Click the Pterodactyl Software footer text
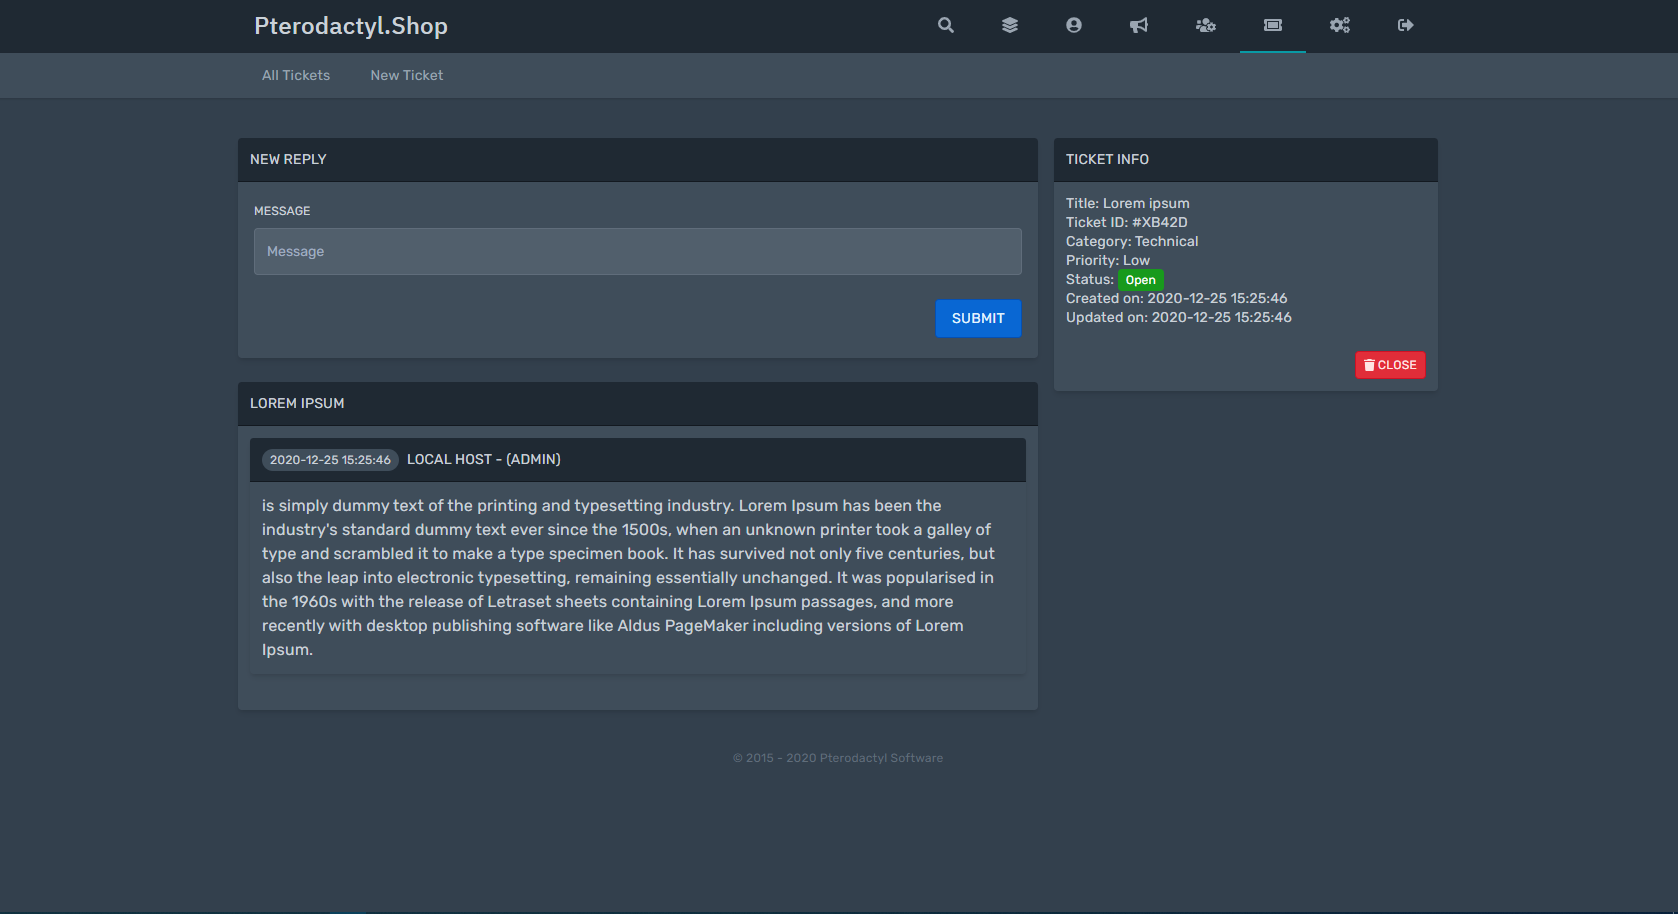 838,758
